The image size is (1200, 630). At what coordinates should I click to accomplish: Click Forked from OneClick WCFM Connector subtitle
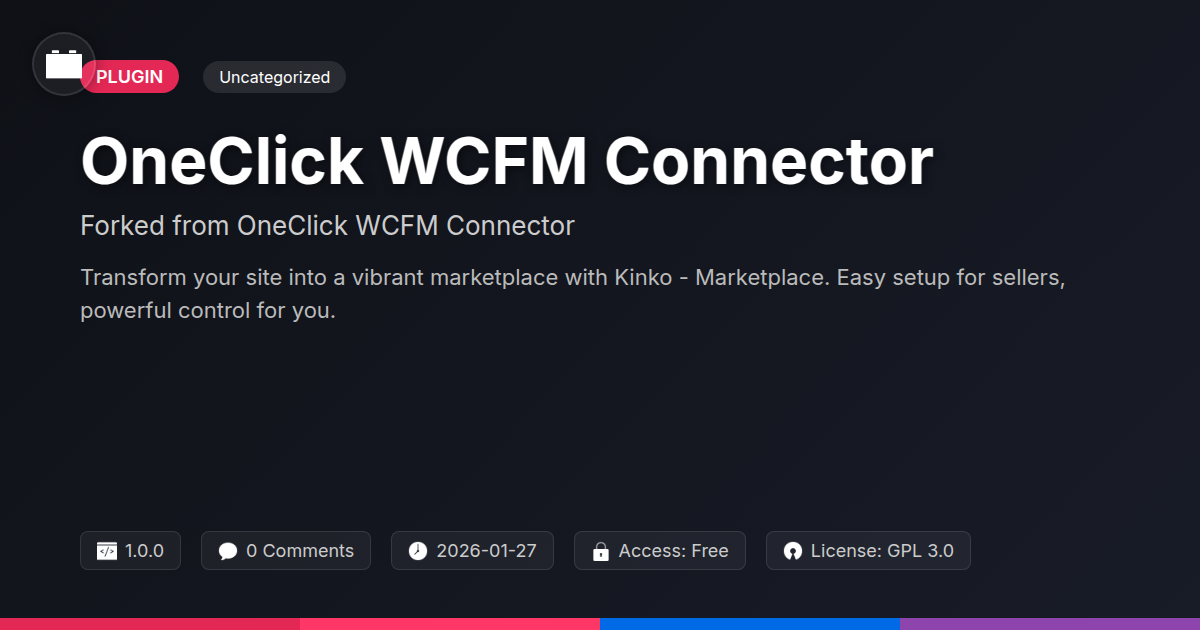click(328, 226)
